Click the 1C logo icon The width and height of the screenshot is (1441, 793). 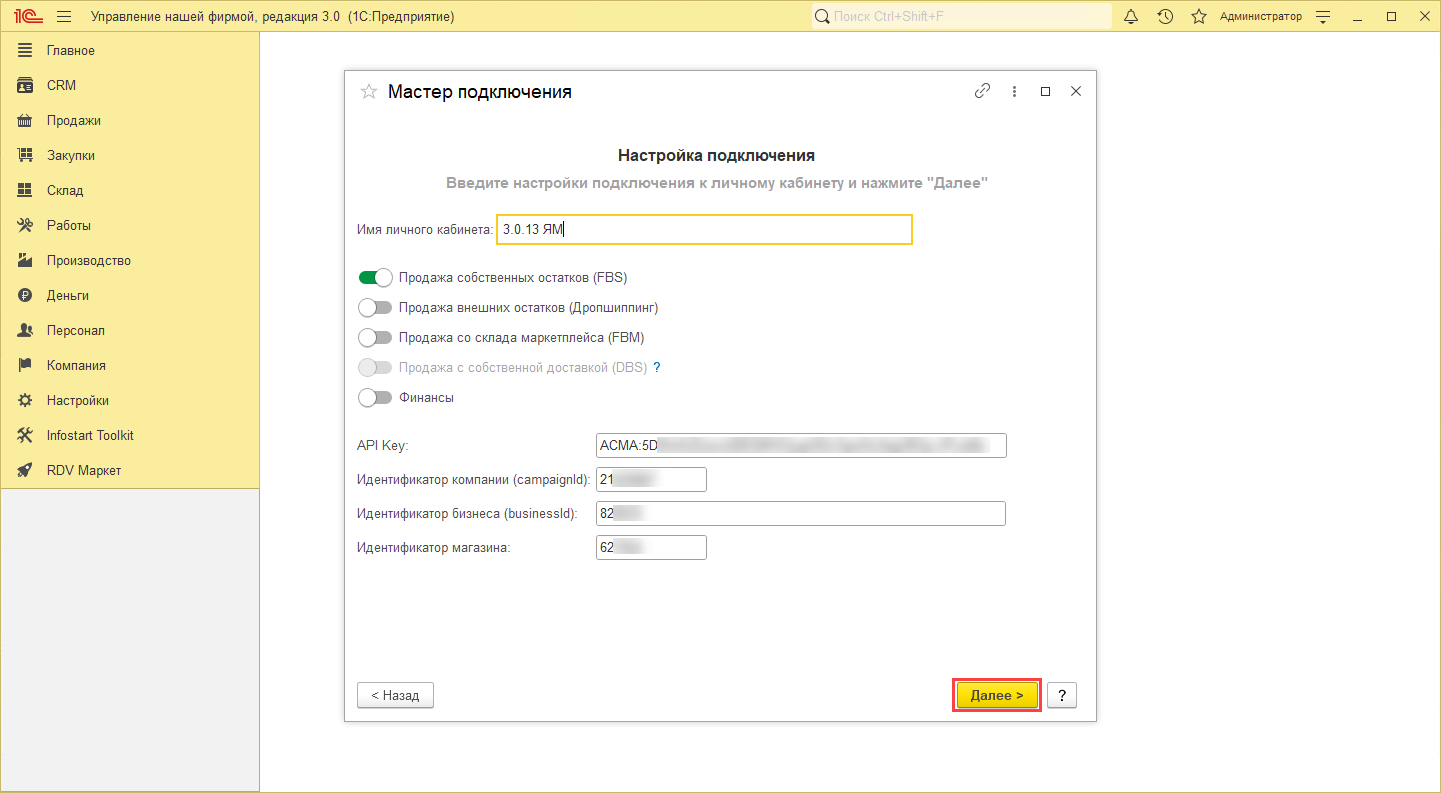tap(26, 16)
